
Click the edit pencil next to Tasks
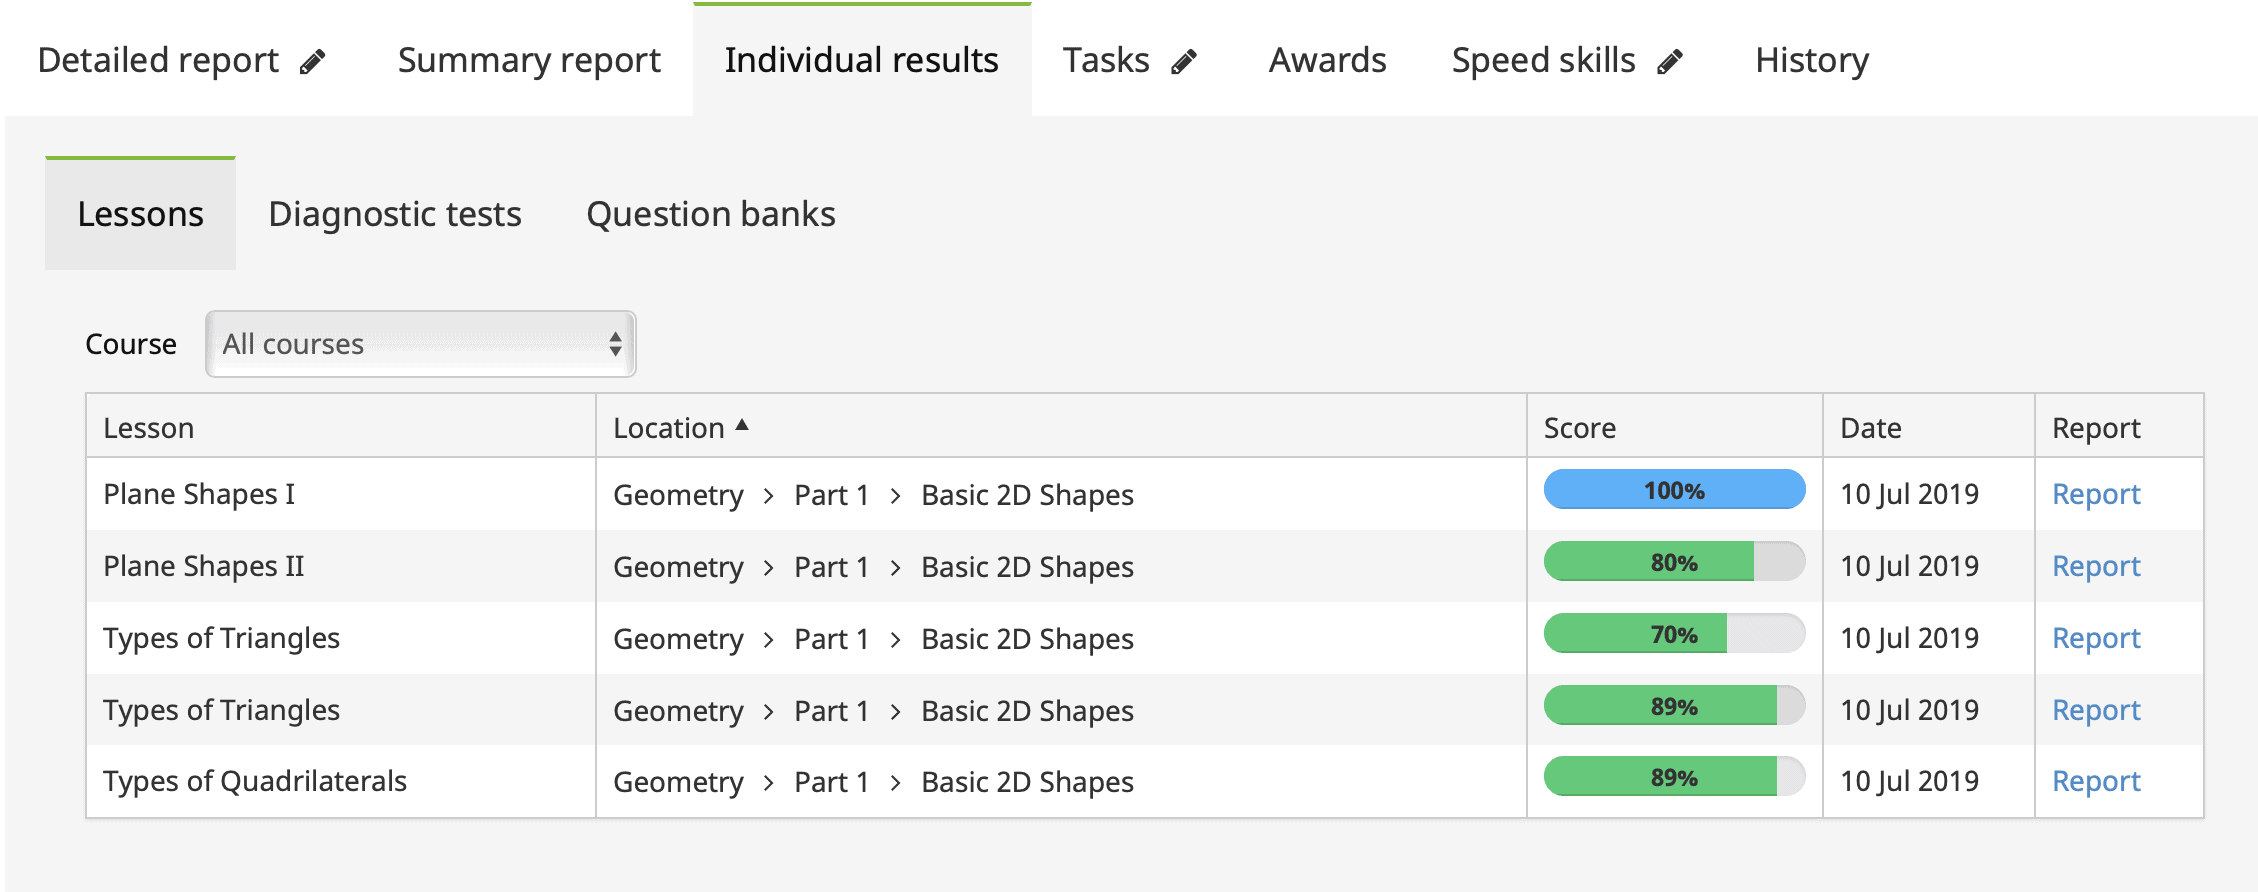tap(1185, 61)
